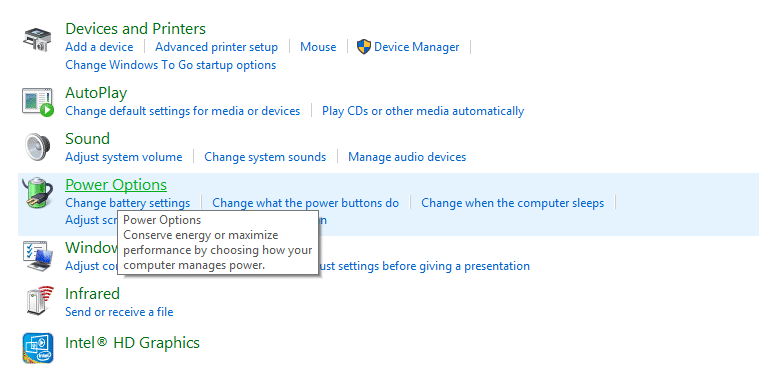The image size is (759, 370).
Task: Click Add a device link
Action: (99, 47)
